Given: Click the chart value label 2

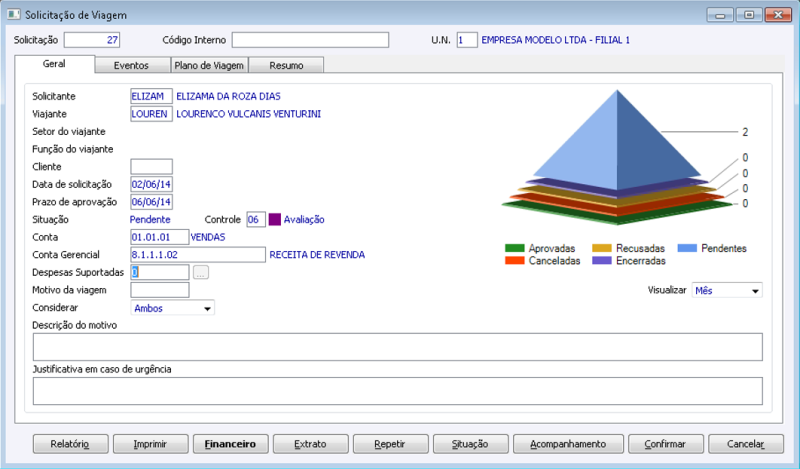Looking at the screenshot, I should (x=745, y=132).
